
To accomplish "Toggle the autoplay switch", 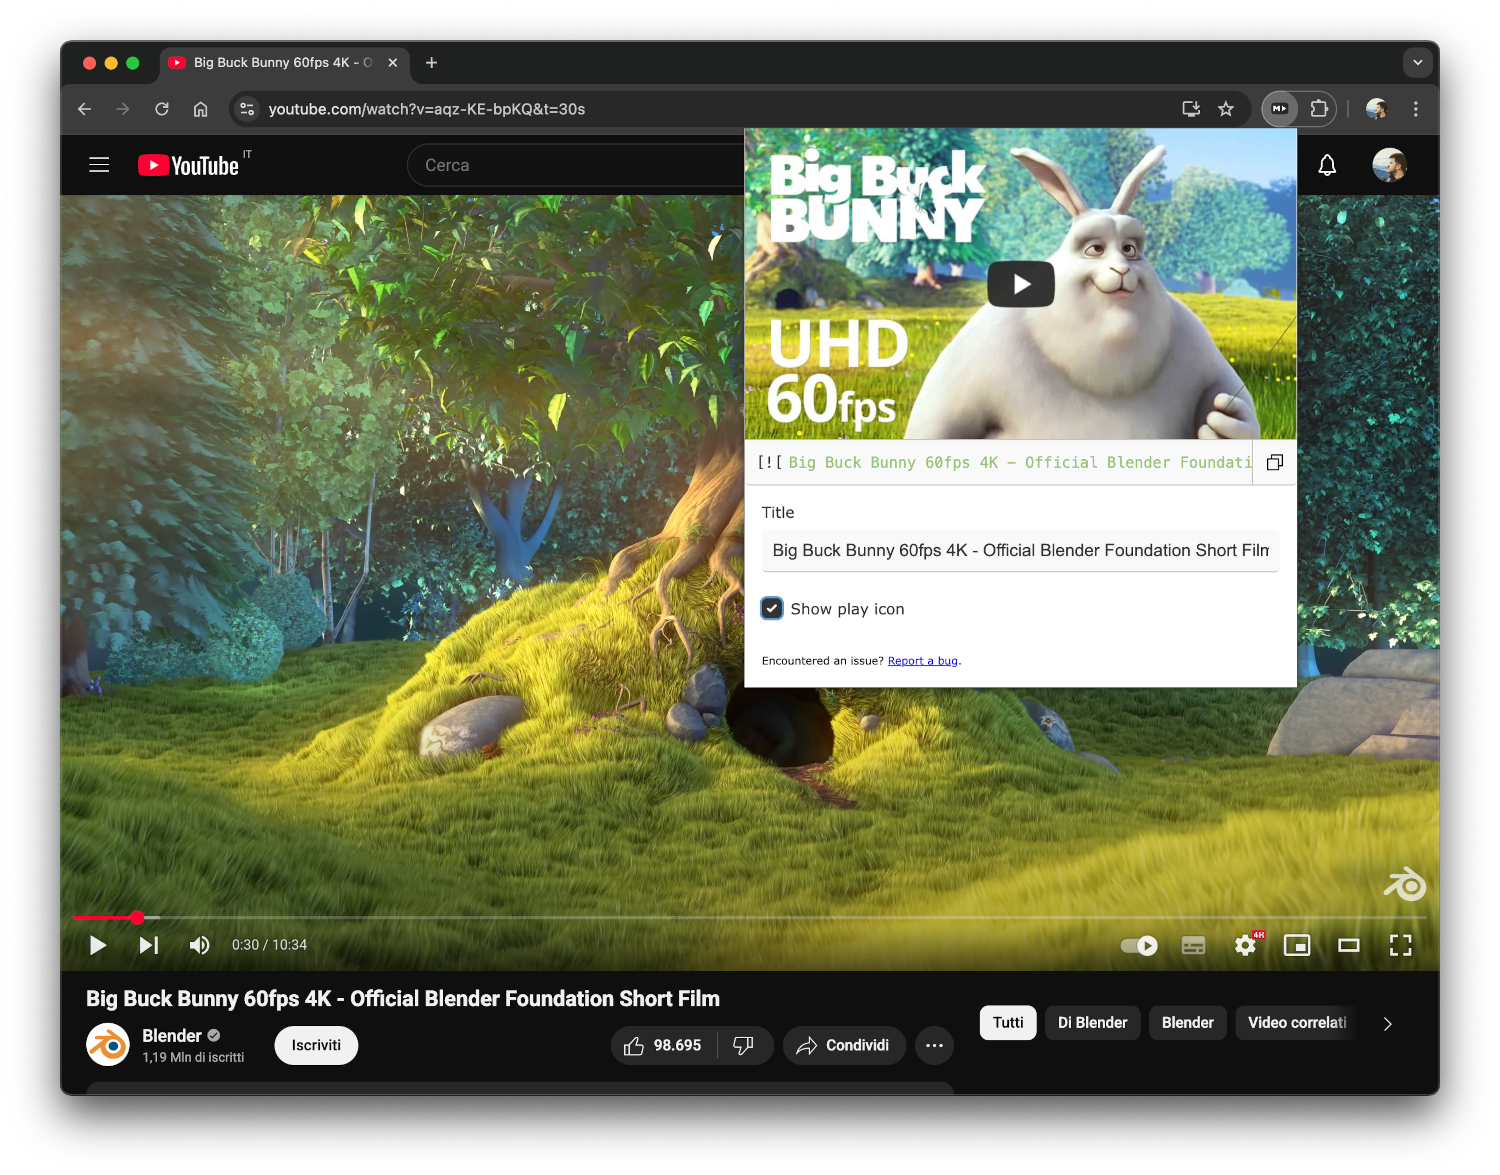I will 1139,945.
